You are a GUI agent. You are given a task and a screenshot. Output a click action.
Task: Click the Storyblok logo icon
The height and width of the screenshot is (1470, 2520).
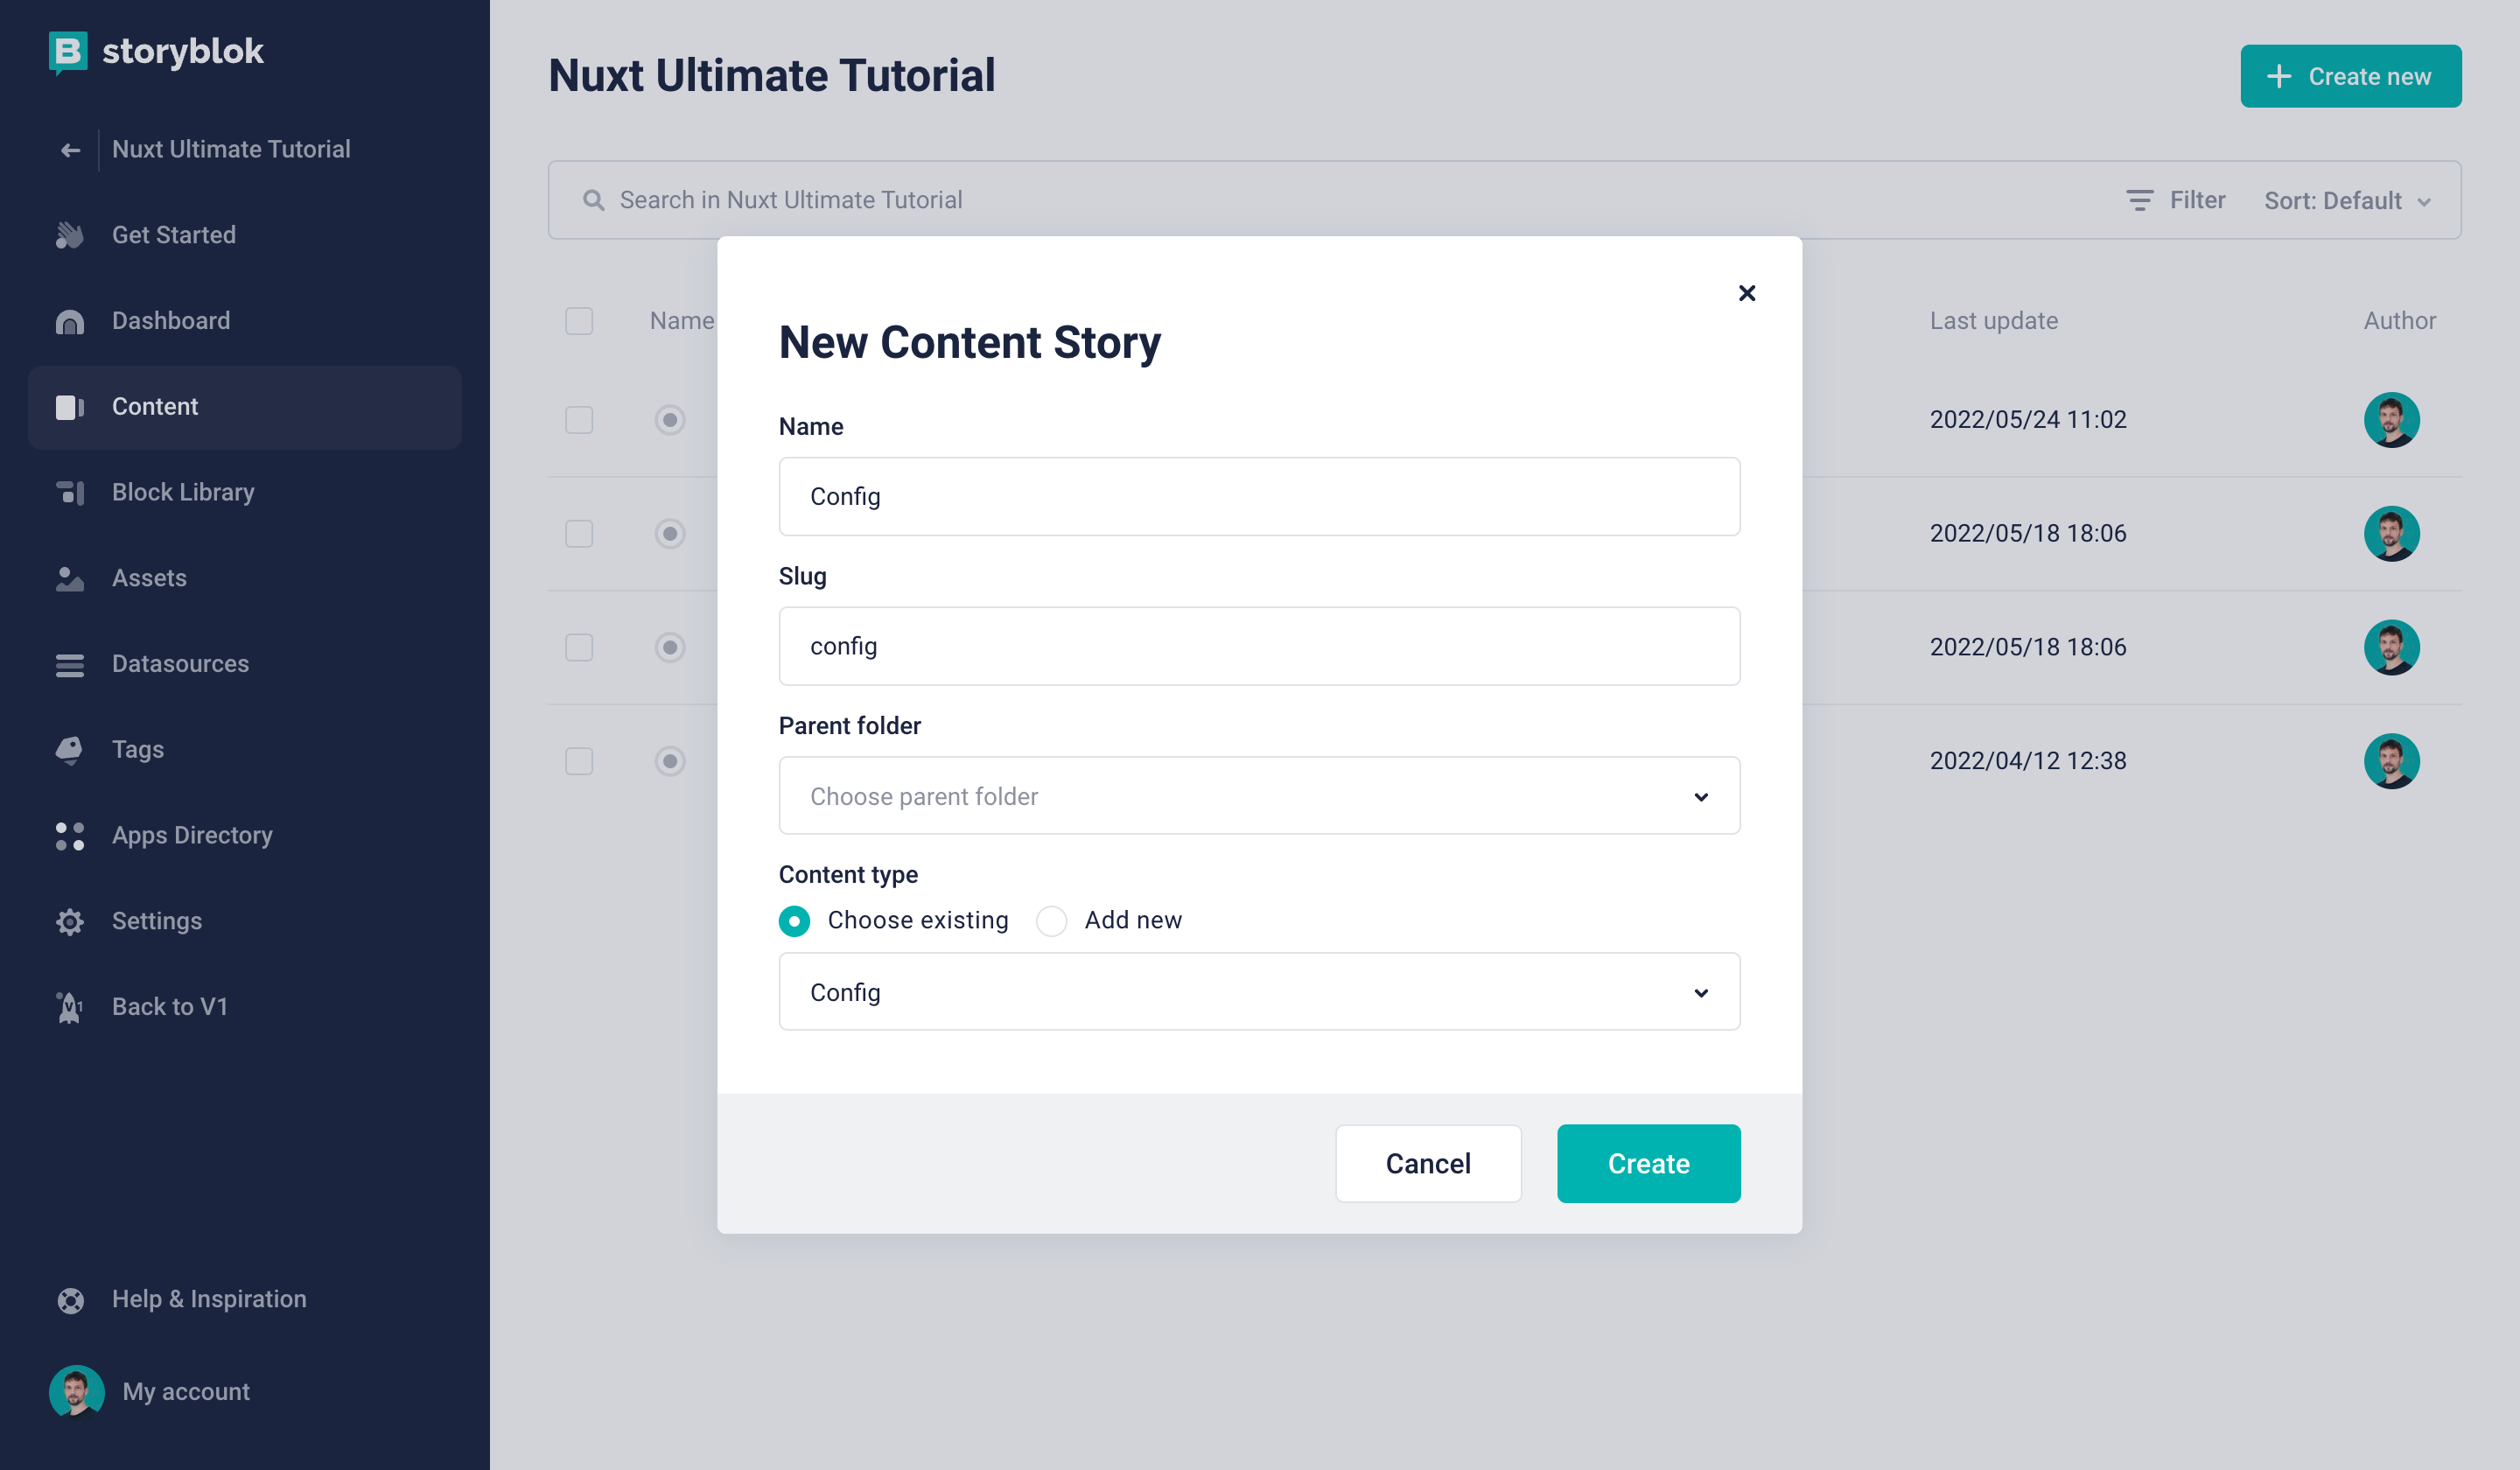coord(68,51)
